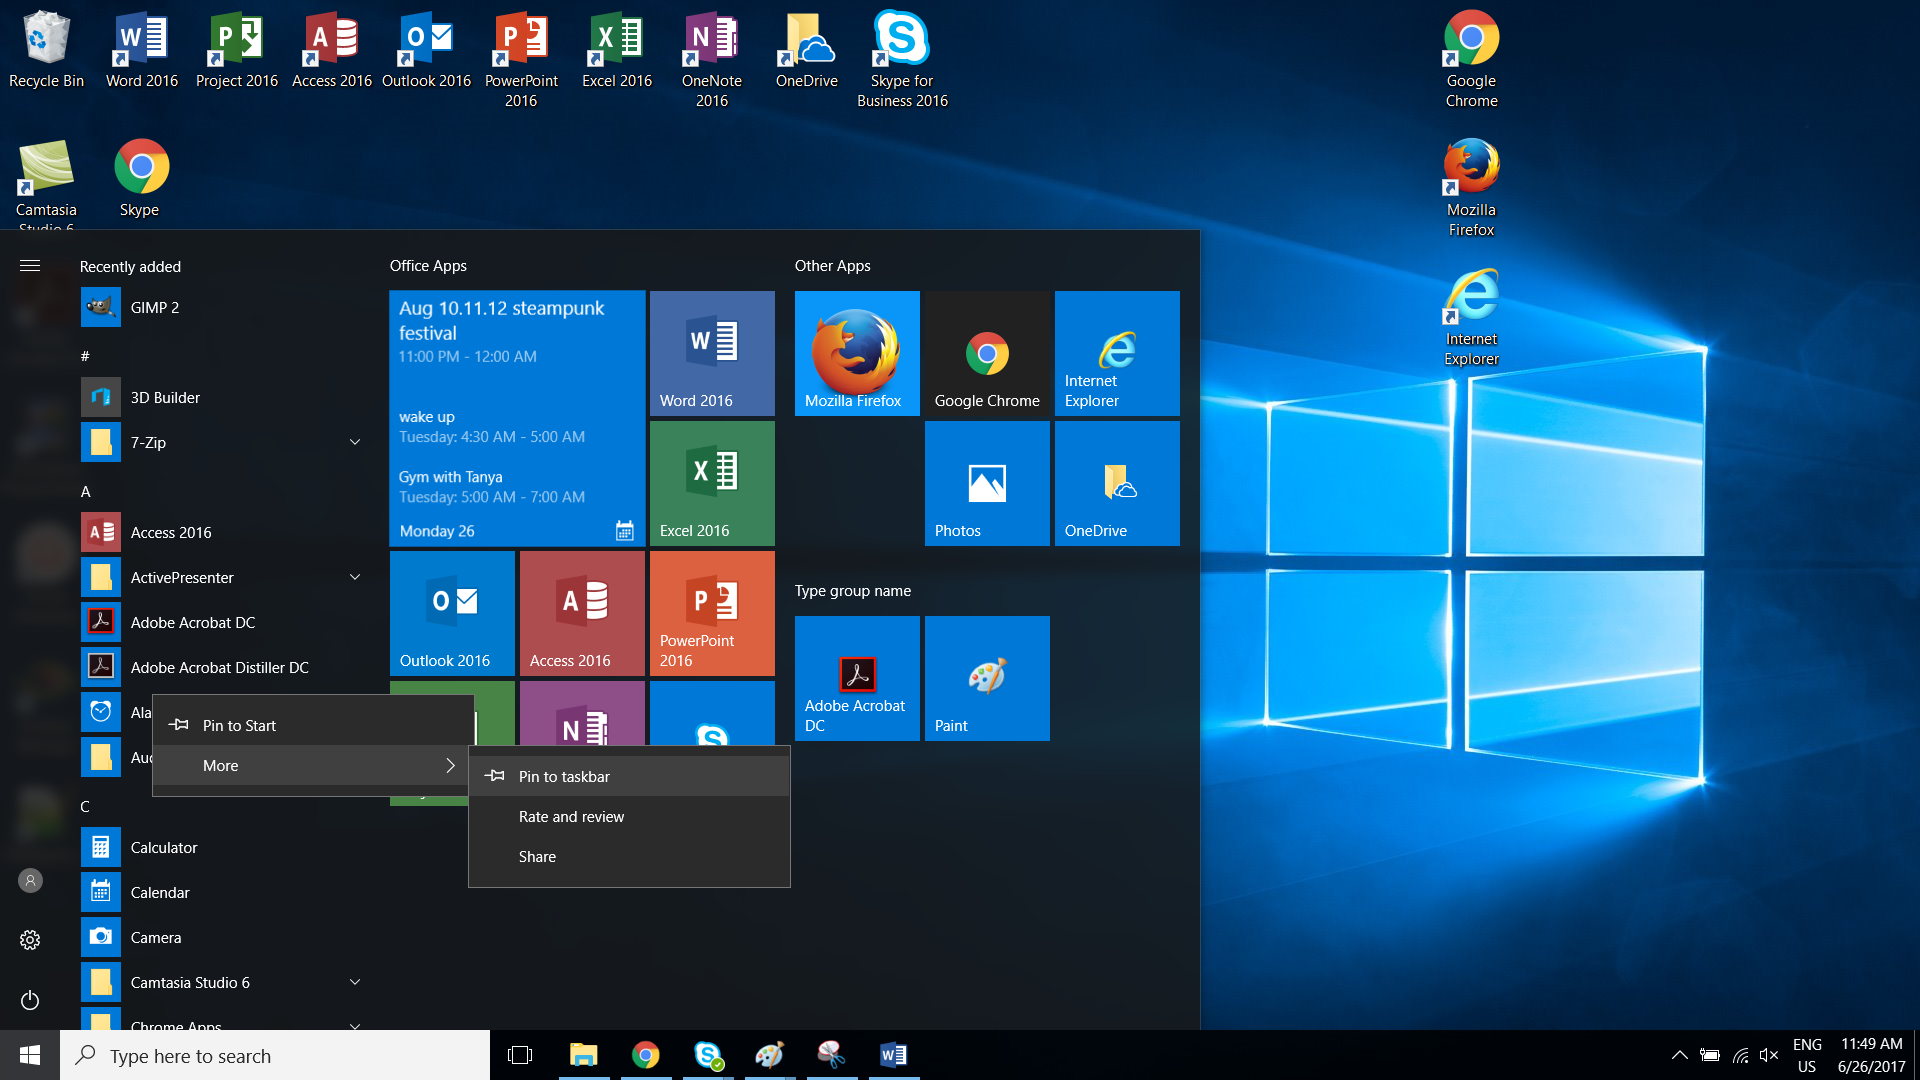Open Camera from app list
The height and width of the screenshot is (1080, 1920).
(222, 937)
